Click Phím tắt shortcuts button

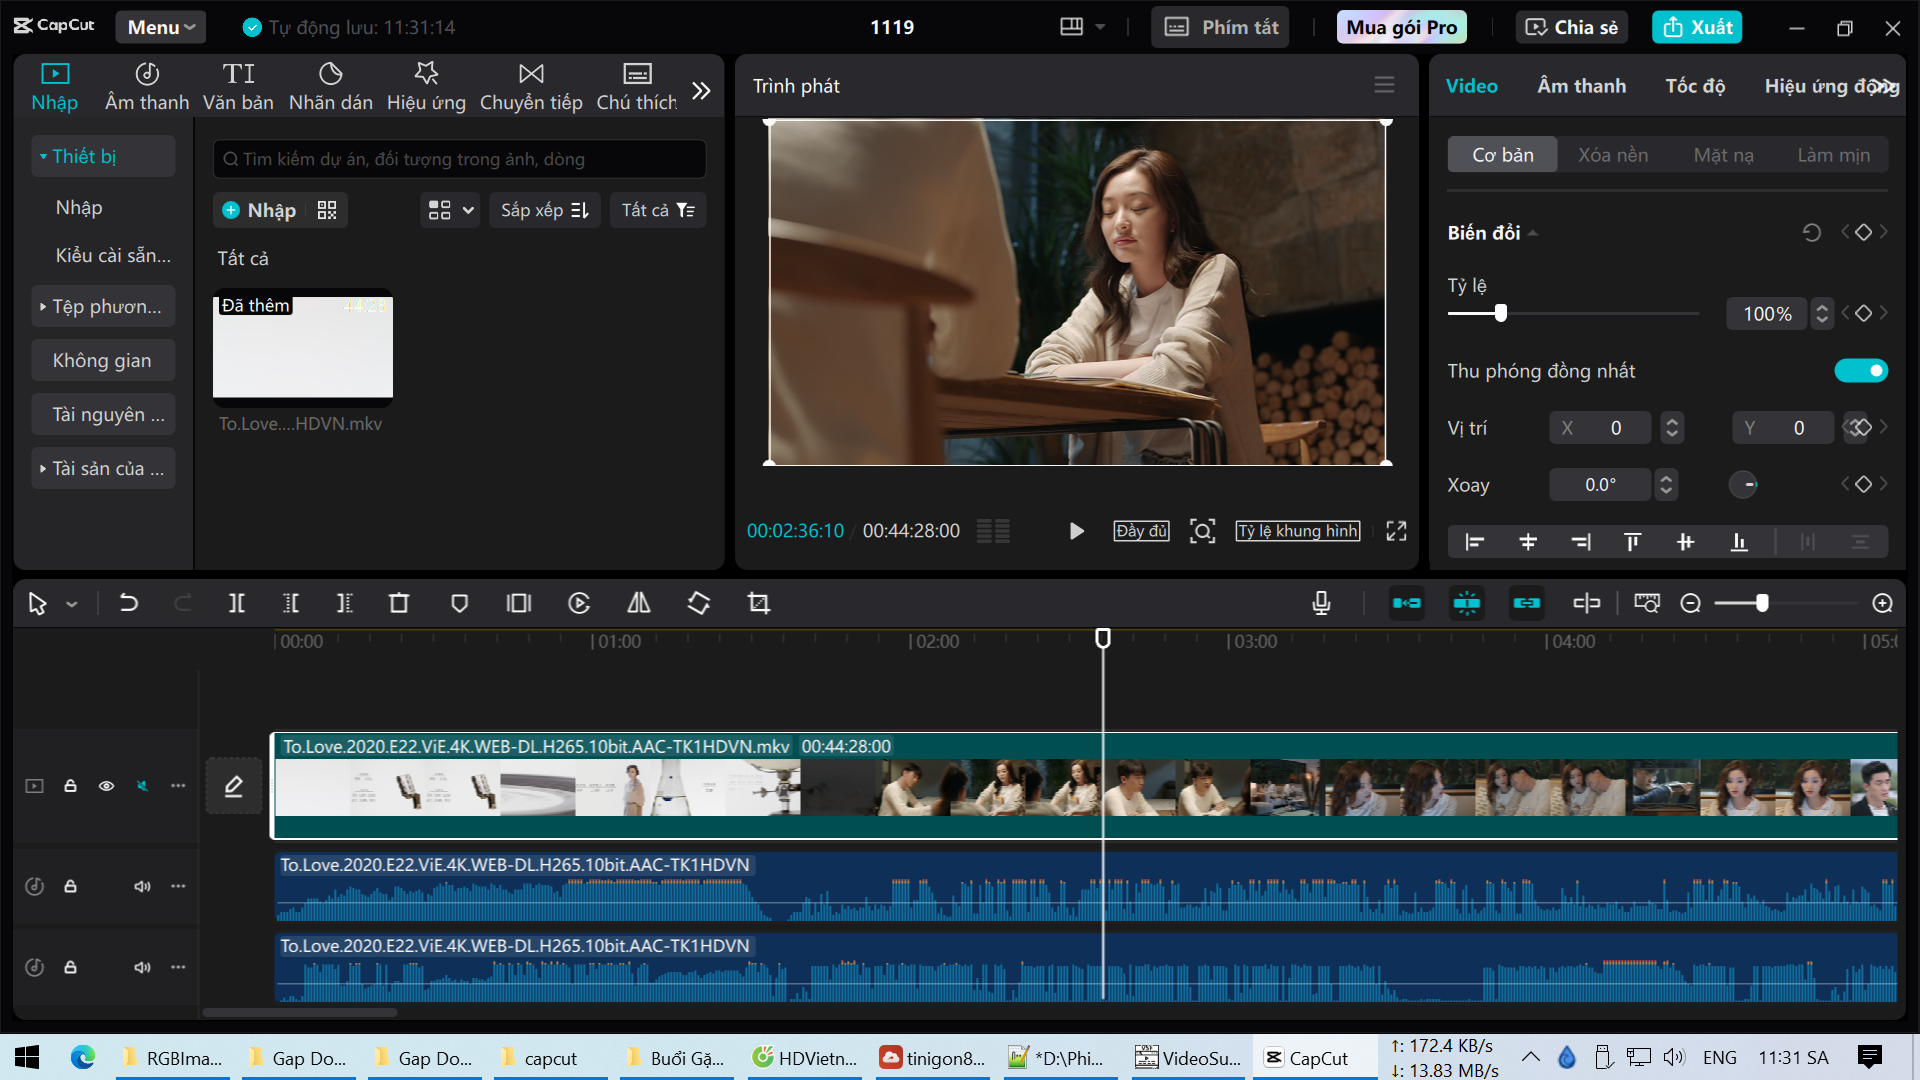(x=1220, y=27)
